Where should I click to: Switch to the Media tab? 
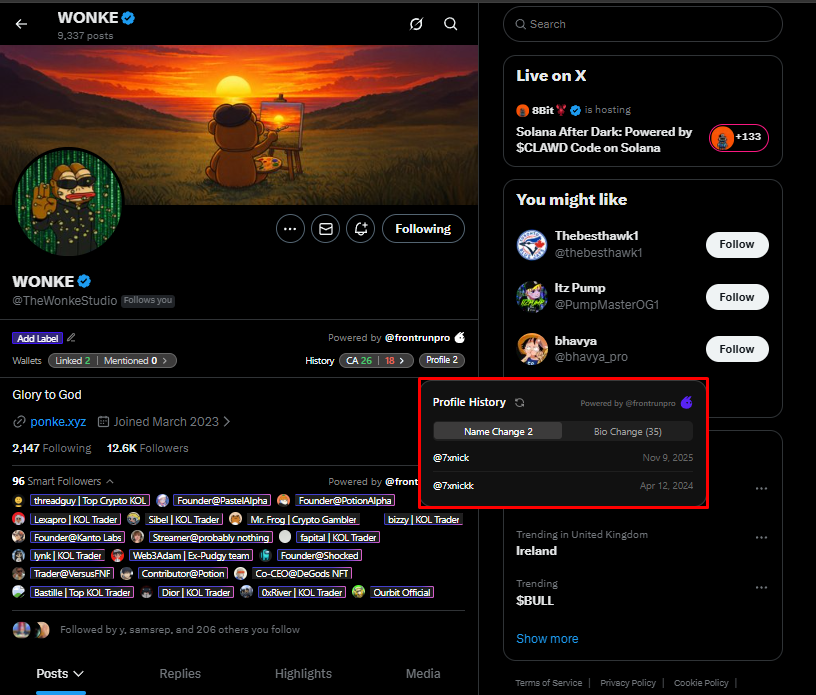tap(423, 674)
